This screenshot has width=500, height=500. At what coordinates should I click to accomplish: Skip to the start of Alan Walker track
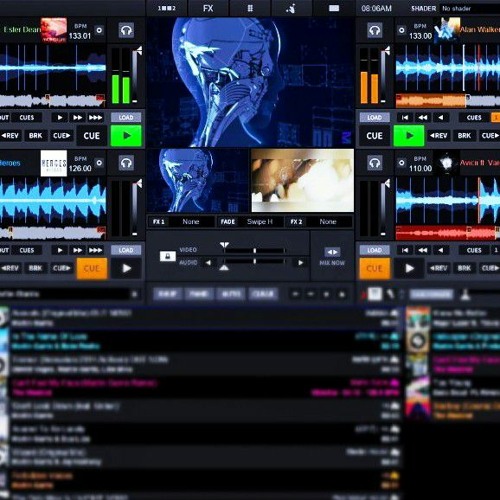tap(405, 117)
